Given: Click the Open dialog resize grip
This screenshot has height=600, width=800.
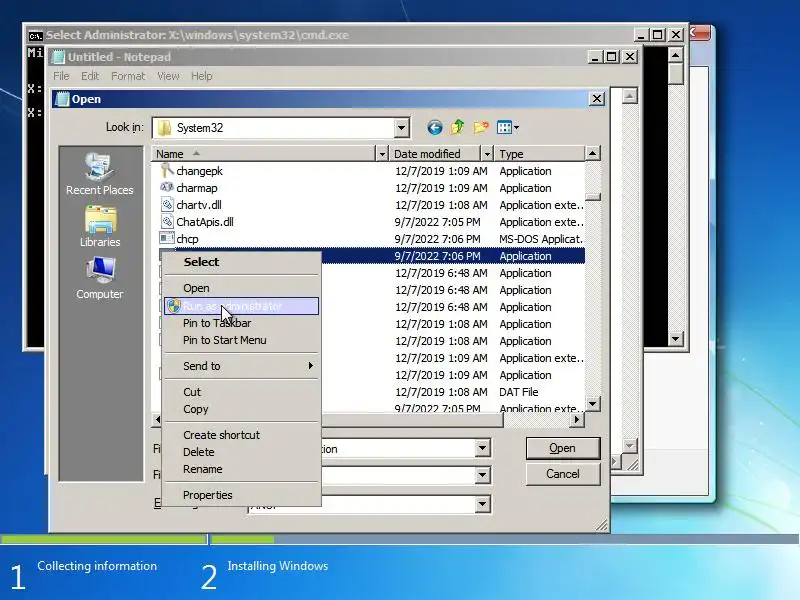Looking at the screenshot, I should 602,525.
